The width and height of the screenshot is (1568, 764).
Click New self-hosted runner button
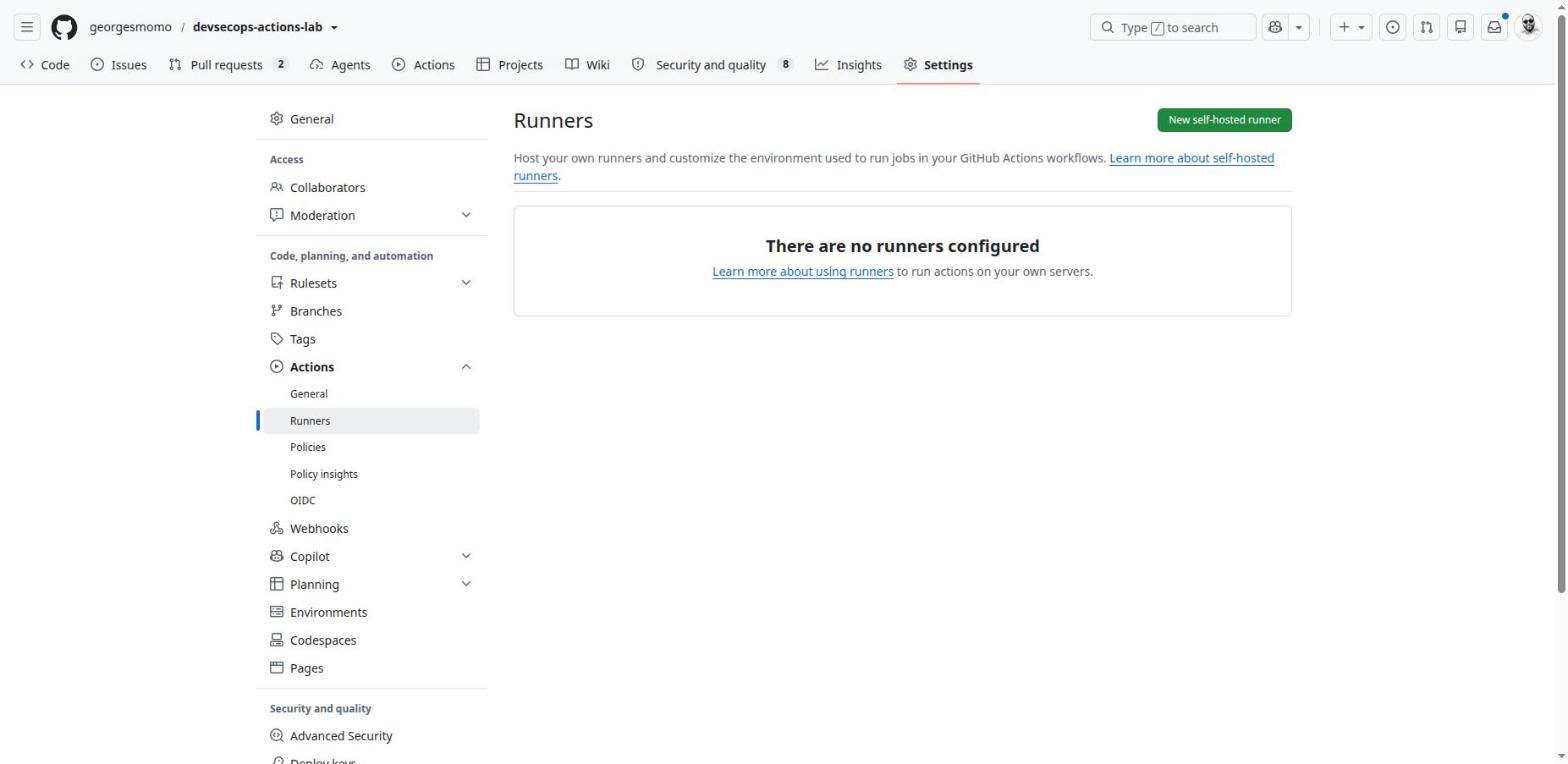coord(1224,120)
